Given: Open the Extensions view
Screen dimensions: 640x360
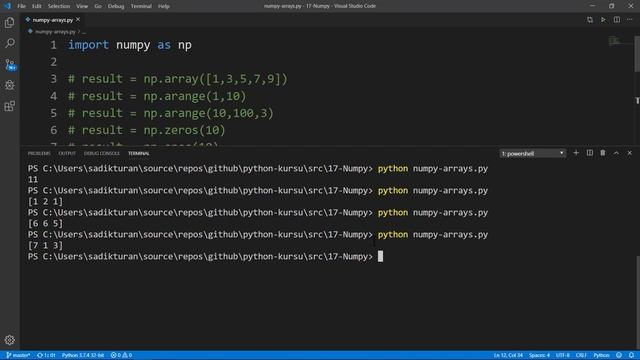Looking at the screenshot, I should point(9,106).
